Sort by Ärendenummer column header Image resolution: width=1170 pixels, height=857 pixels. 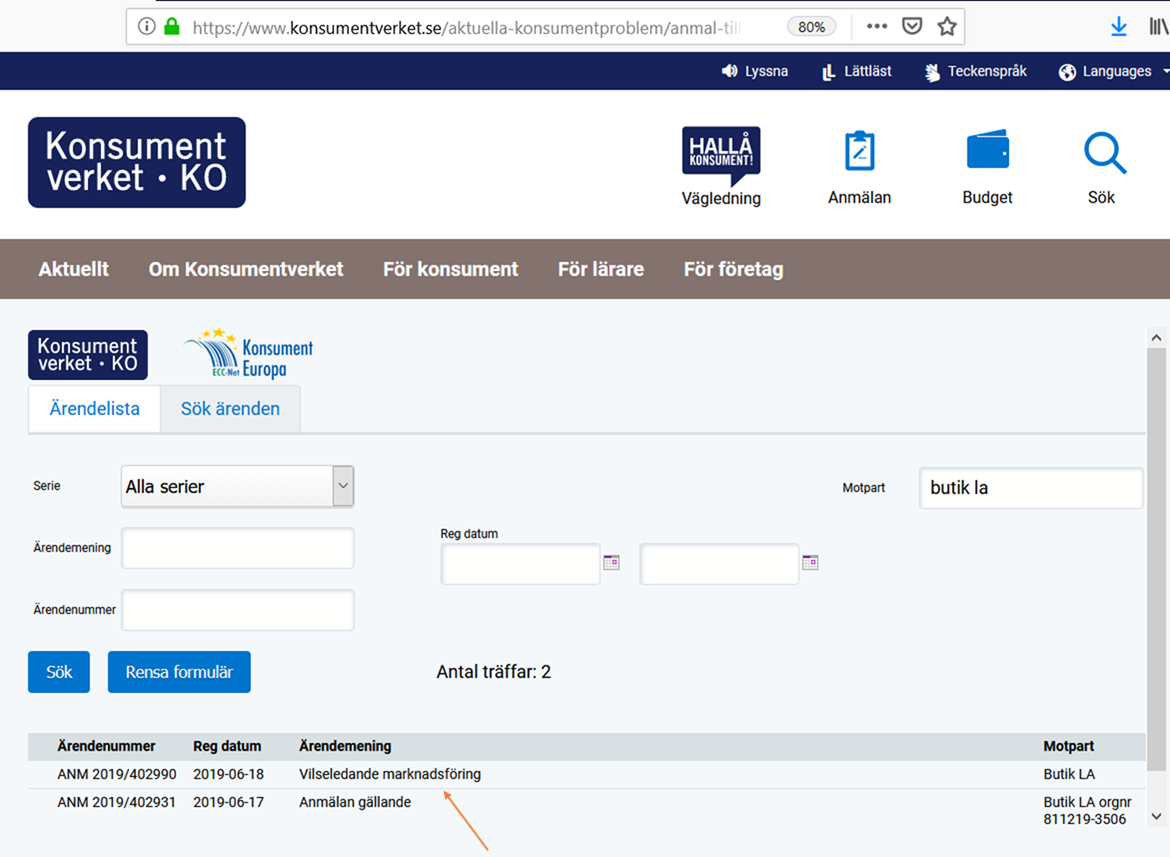[106, 746]
